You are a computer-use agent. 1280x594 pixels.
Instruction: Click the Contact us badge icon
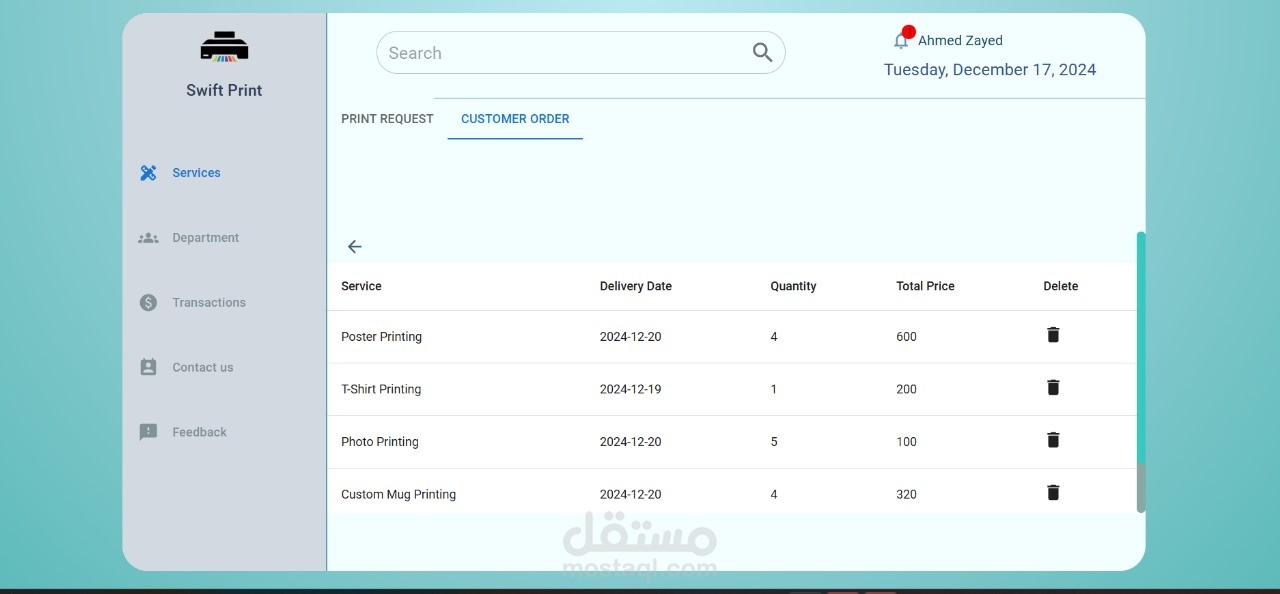click(x=148, y=367)
